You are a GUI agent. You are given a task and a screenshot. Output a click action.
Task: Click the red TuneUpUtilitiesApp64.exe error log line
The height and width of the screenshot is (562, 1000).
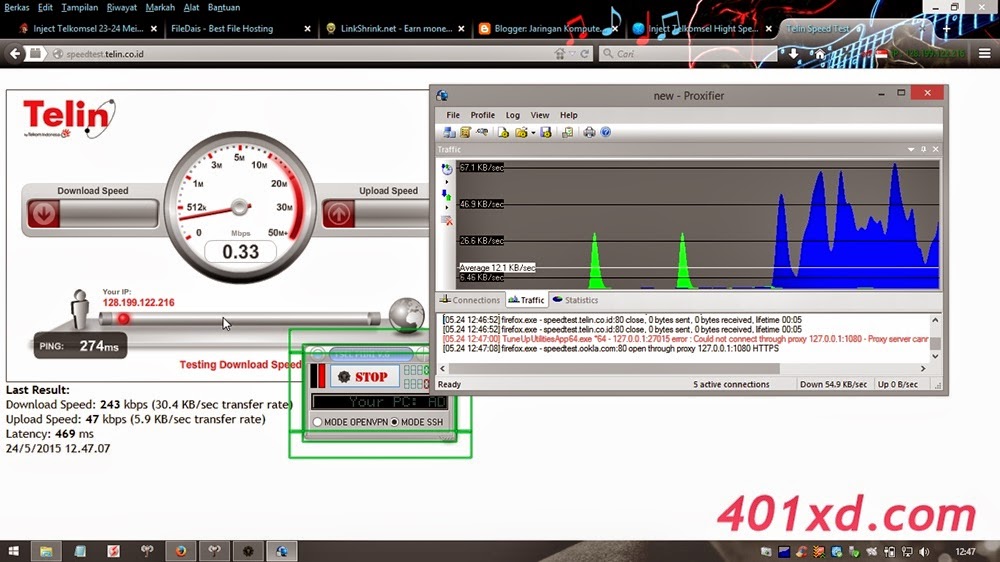(x=686, y=339)
